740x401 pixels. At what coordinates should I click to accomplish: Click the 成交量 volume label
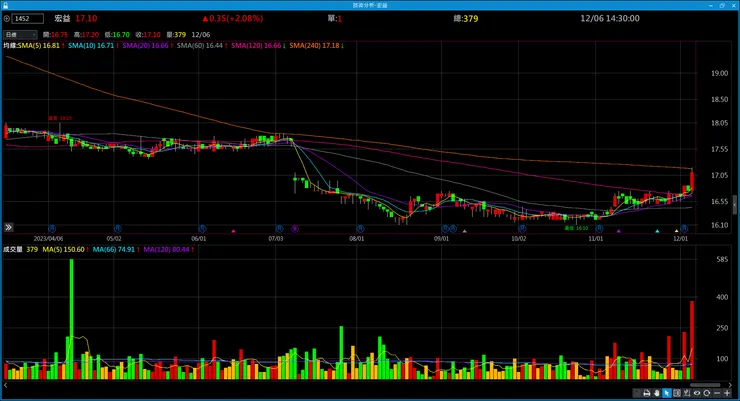(13, 250)
